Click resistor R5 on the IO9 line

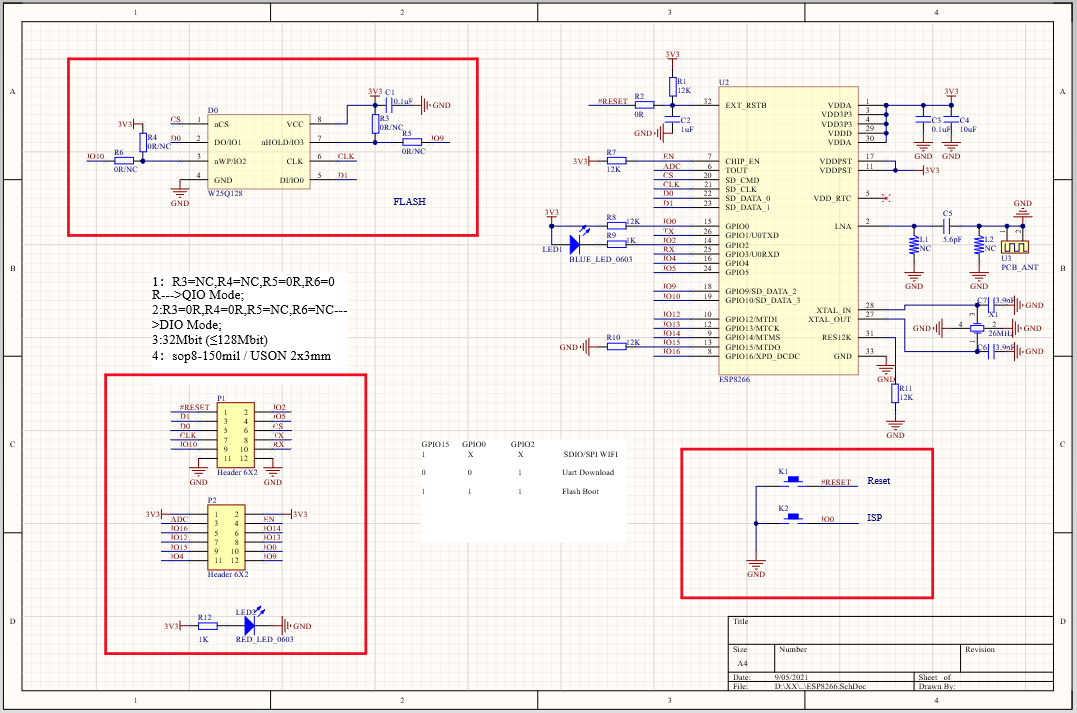pos(411,142)
